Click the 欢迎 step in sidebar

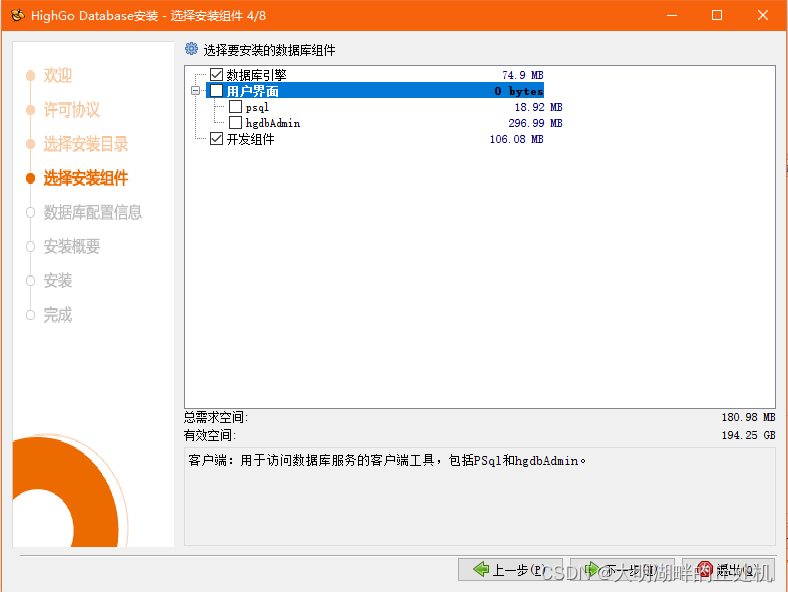[57, 75]
